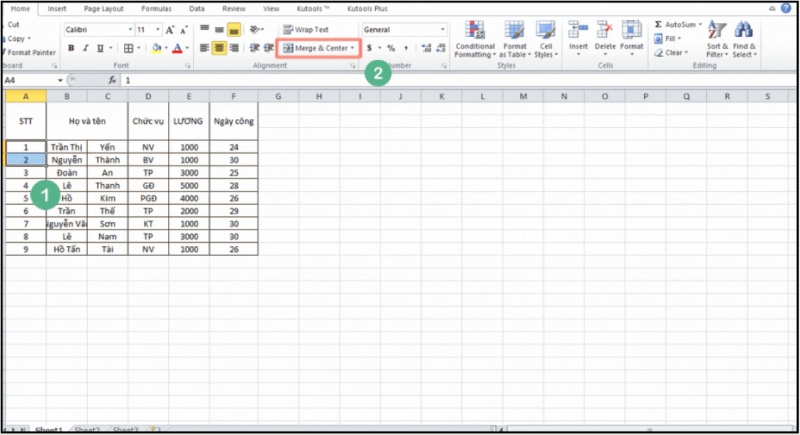This screenshot has width=800, height=435.
Task: Center text horizontally
Action: pyautogui.click(x=219, y=48)
